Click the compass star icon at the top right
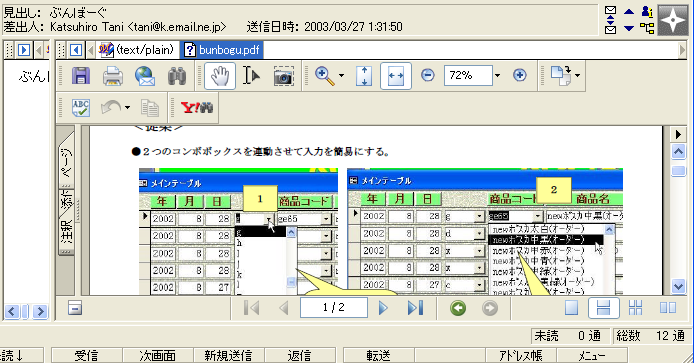694x363 pixels. (x=673, y=20)
